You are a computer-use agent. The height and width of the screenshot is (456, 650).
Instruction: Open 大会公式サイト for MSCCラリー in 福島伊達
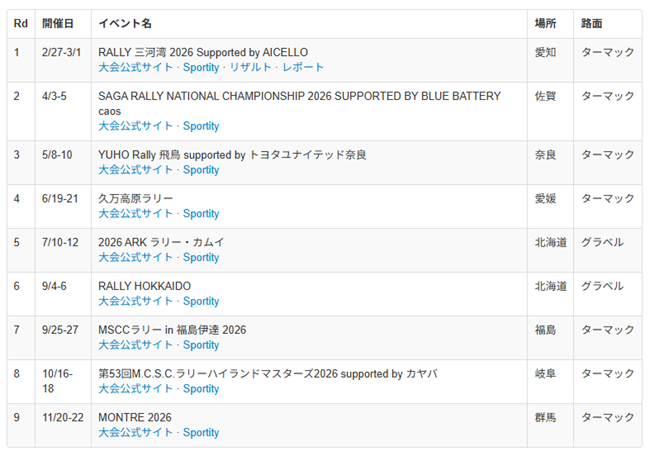click(135, 345)
